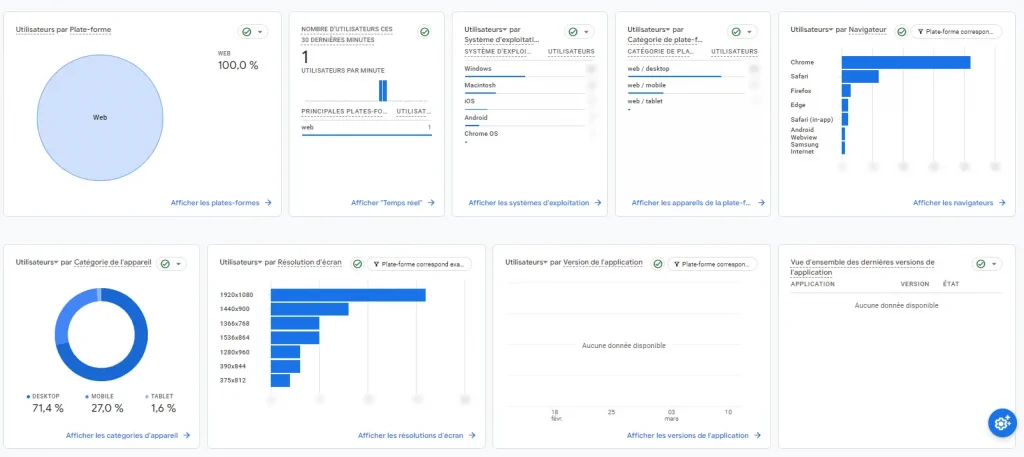Select the web / desktop row
1024x457 pixels.
pos(693,69)
